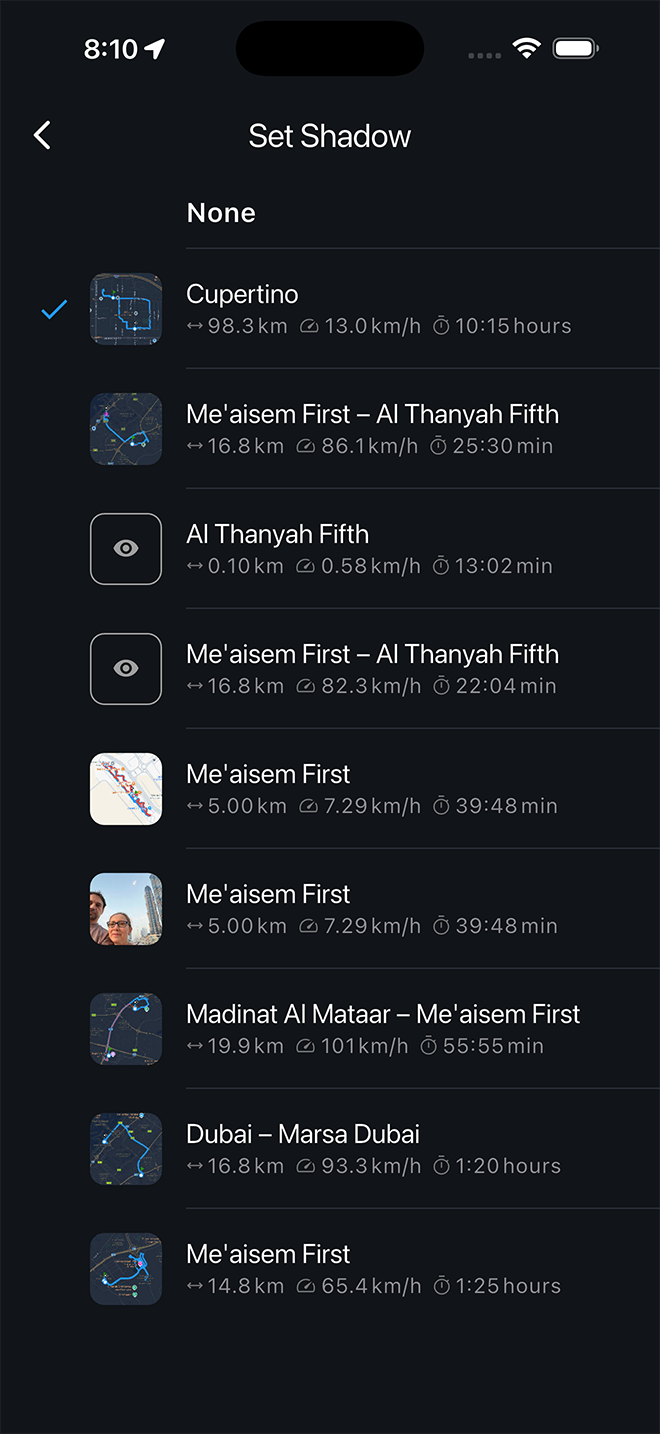Tap the battery indicator icon
Viewport: 660px width, 1434px height.
coord(575,48)
